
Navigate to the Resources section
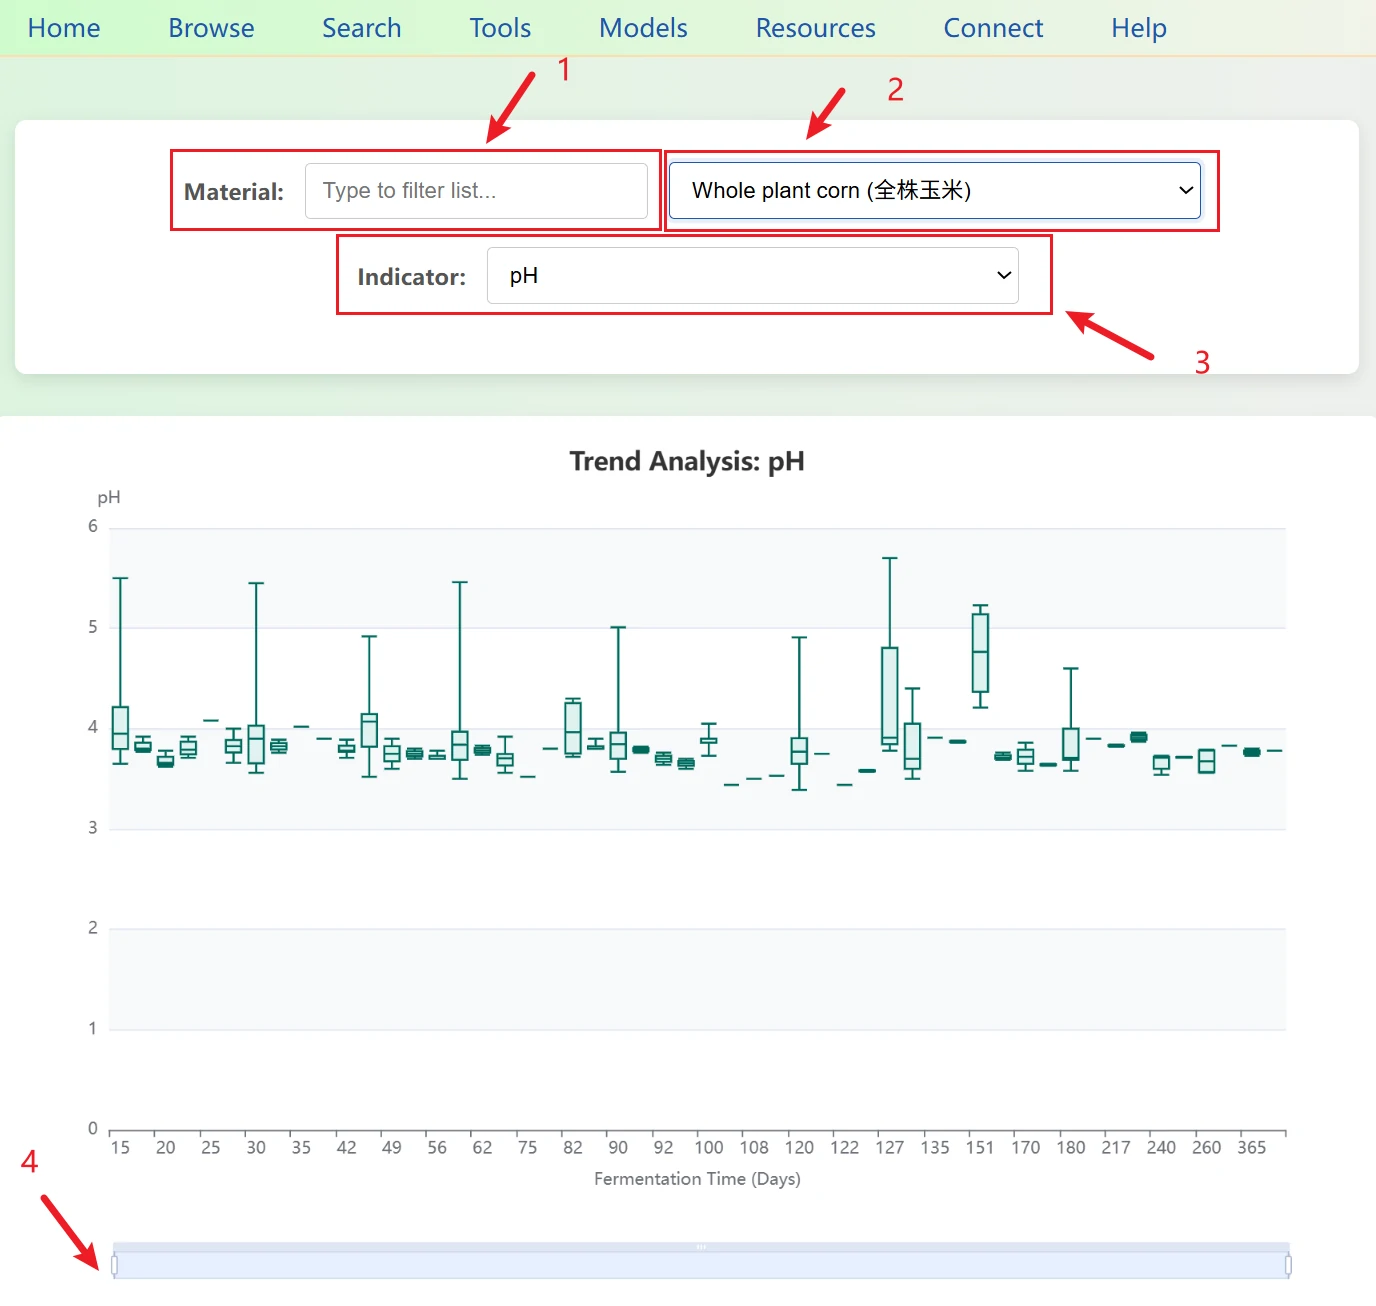[815, 28]
